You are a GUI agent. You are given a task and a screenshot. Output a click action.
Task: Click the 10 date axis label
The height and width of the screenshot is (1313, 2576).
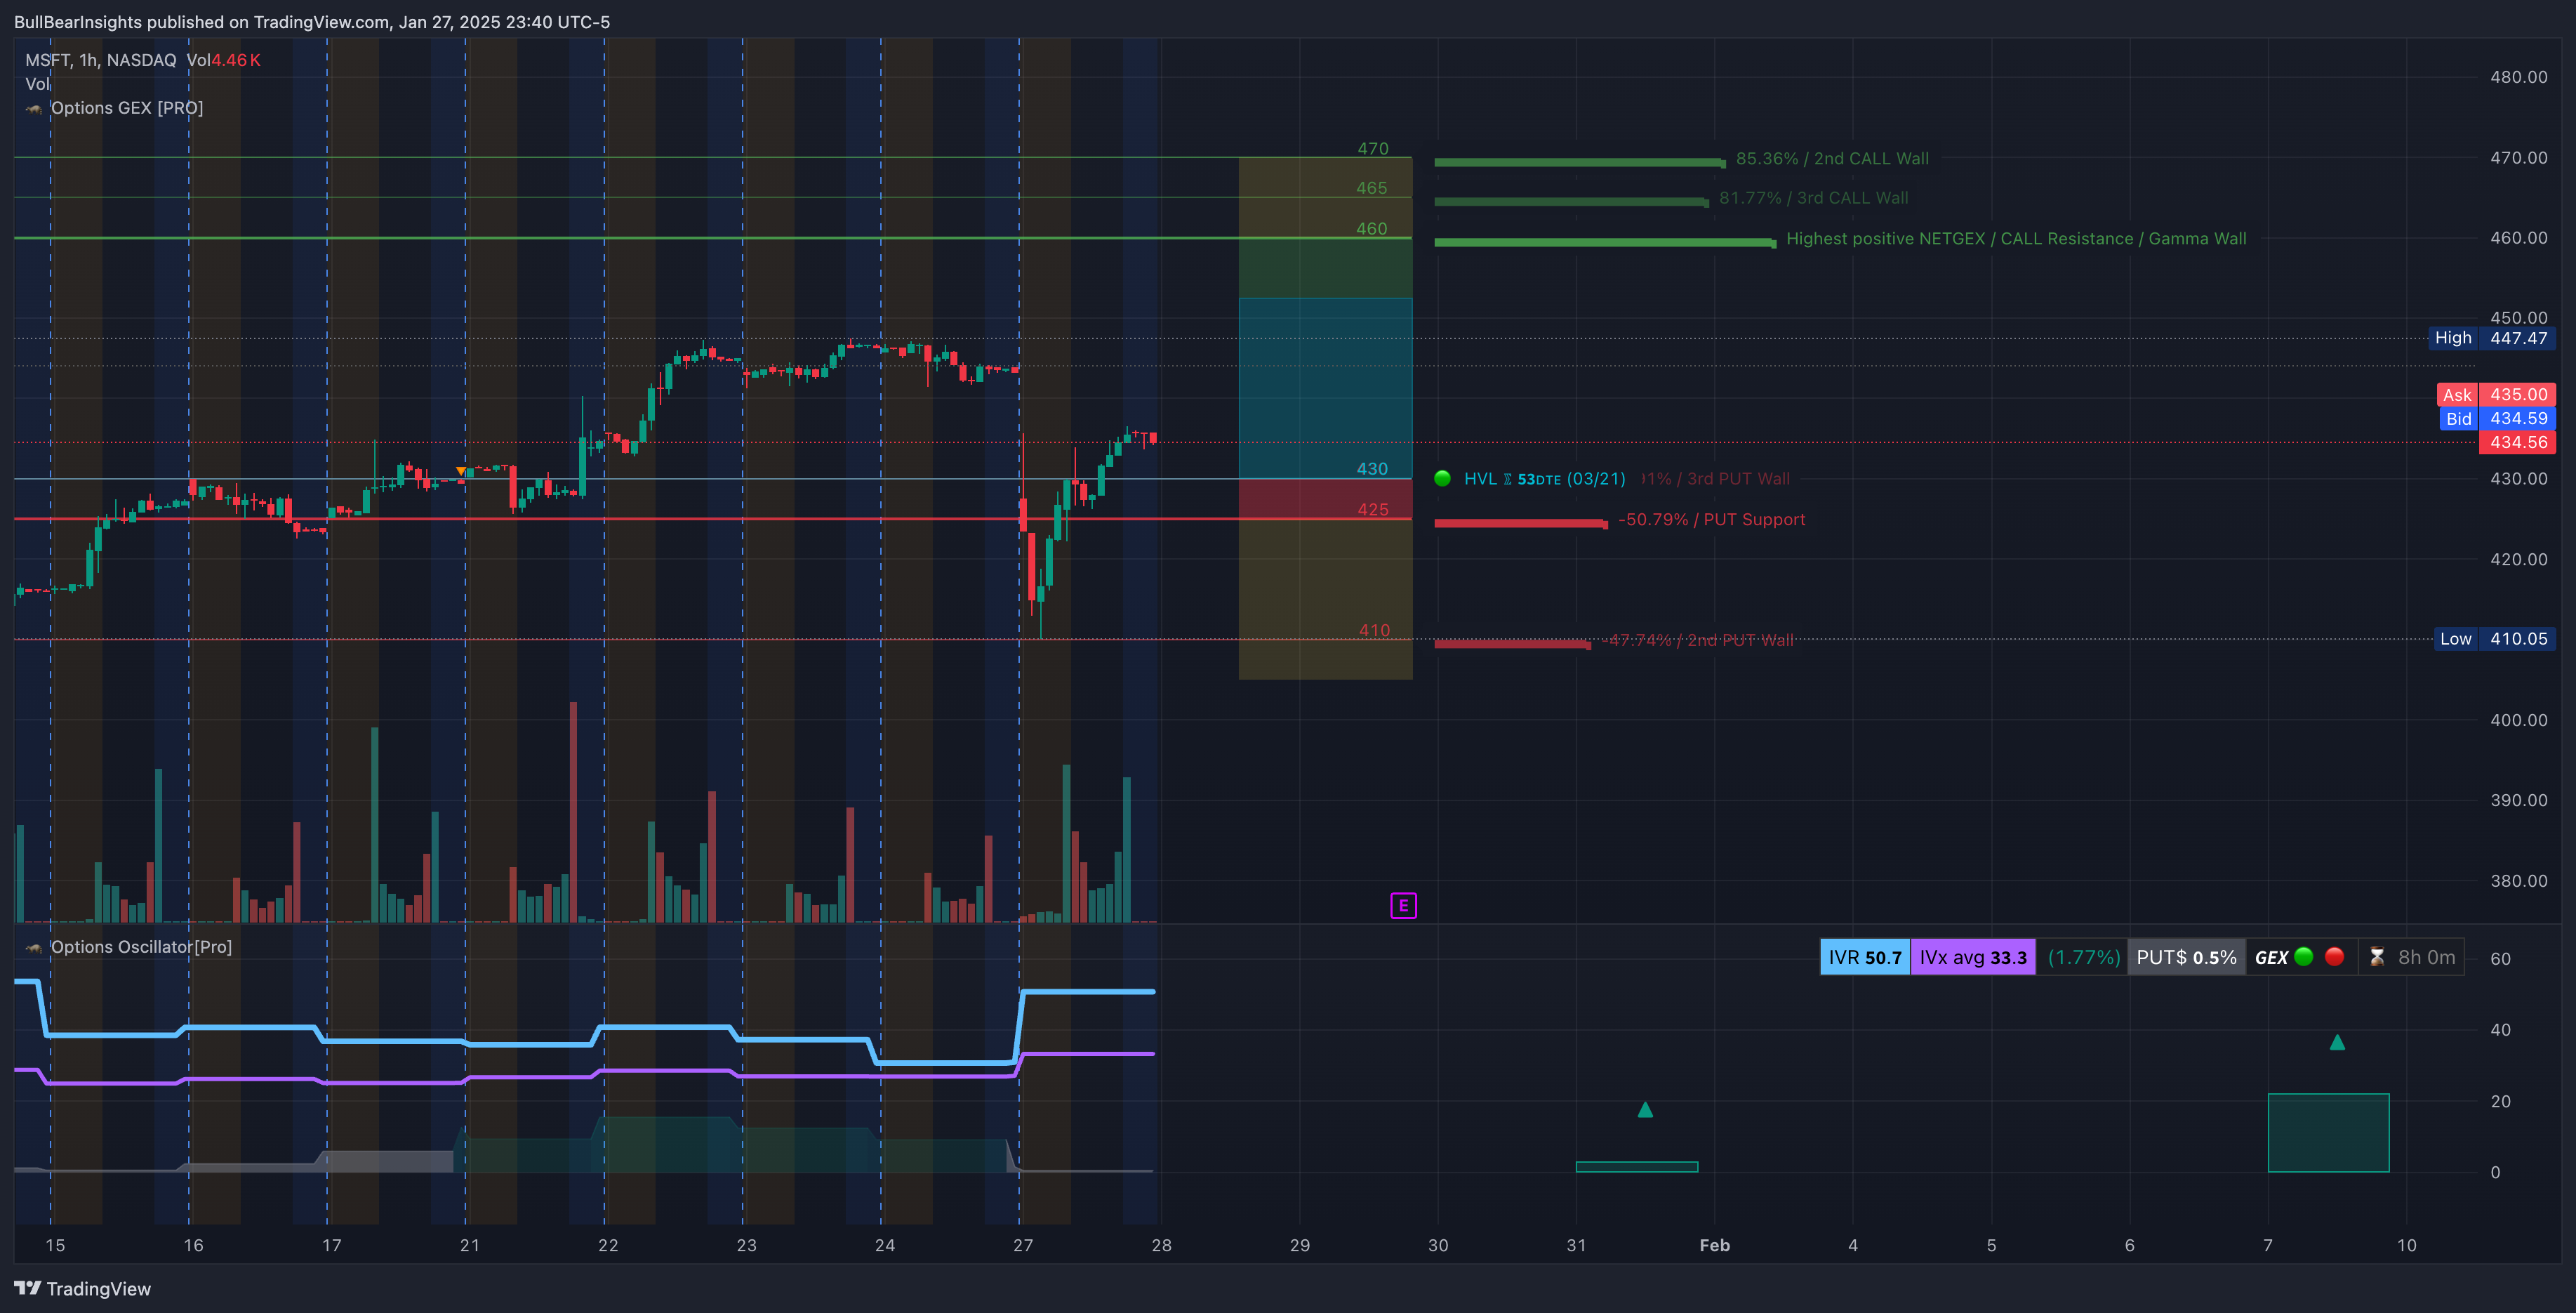click(2406, 1245)
